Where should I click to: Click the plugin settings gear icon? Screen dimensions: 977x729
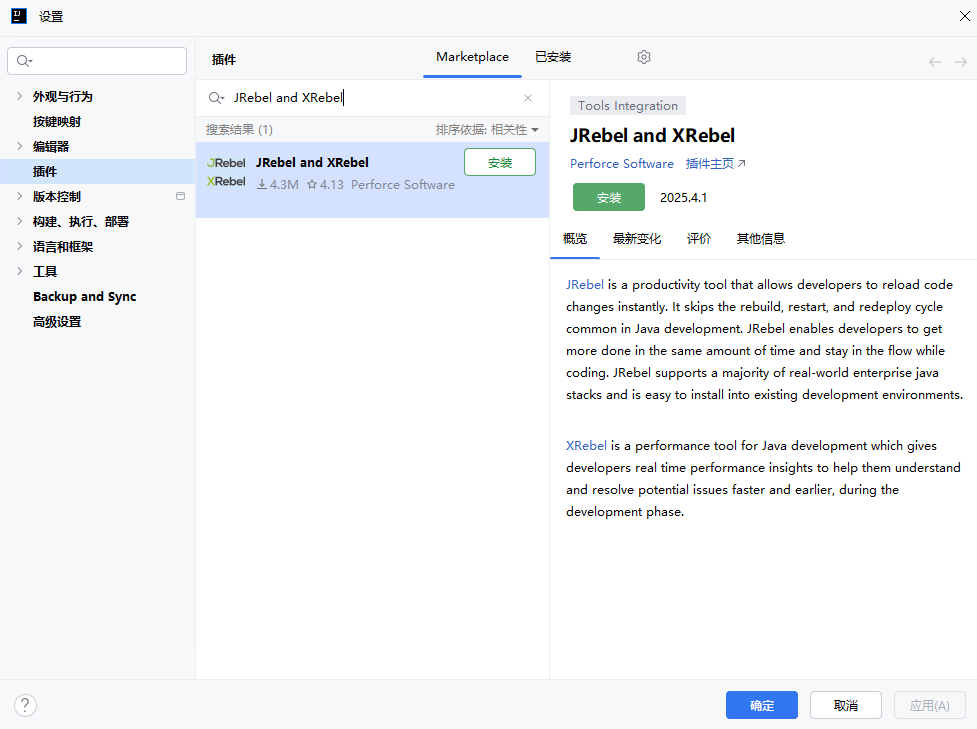644,58
